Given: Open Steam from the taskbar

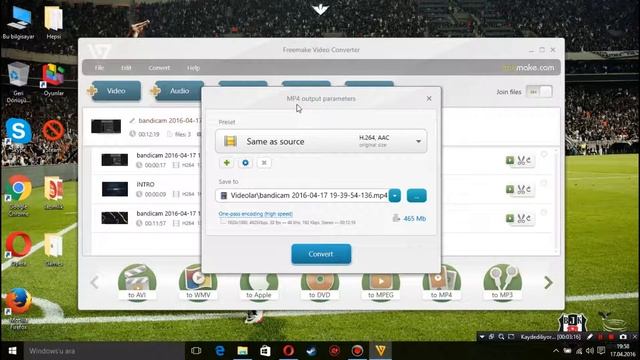Looking at the screenshot, I should pyautogui.click(x=311, y=351).
